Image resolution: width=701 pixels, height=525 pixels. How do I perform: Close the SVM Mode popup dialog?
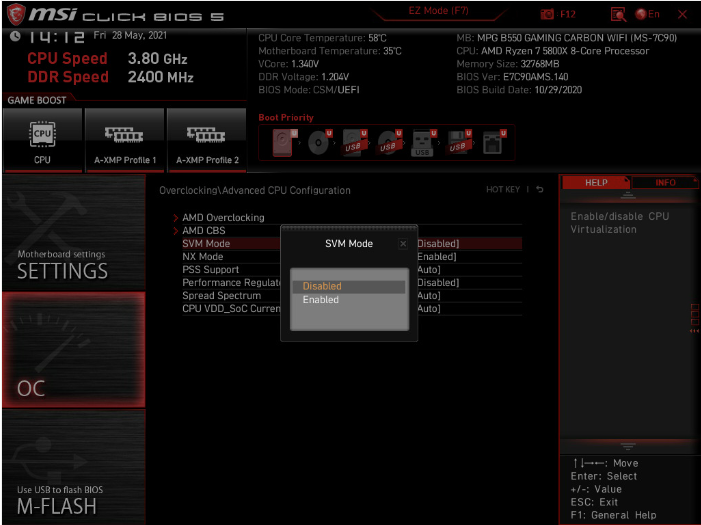(403, 244)
